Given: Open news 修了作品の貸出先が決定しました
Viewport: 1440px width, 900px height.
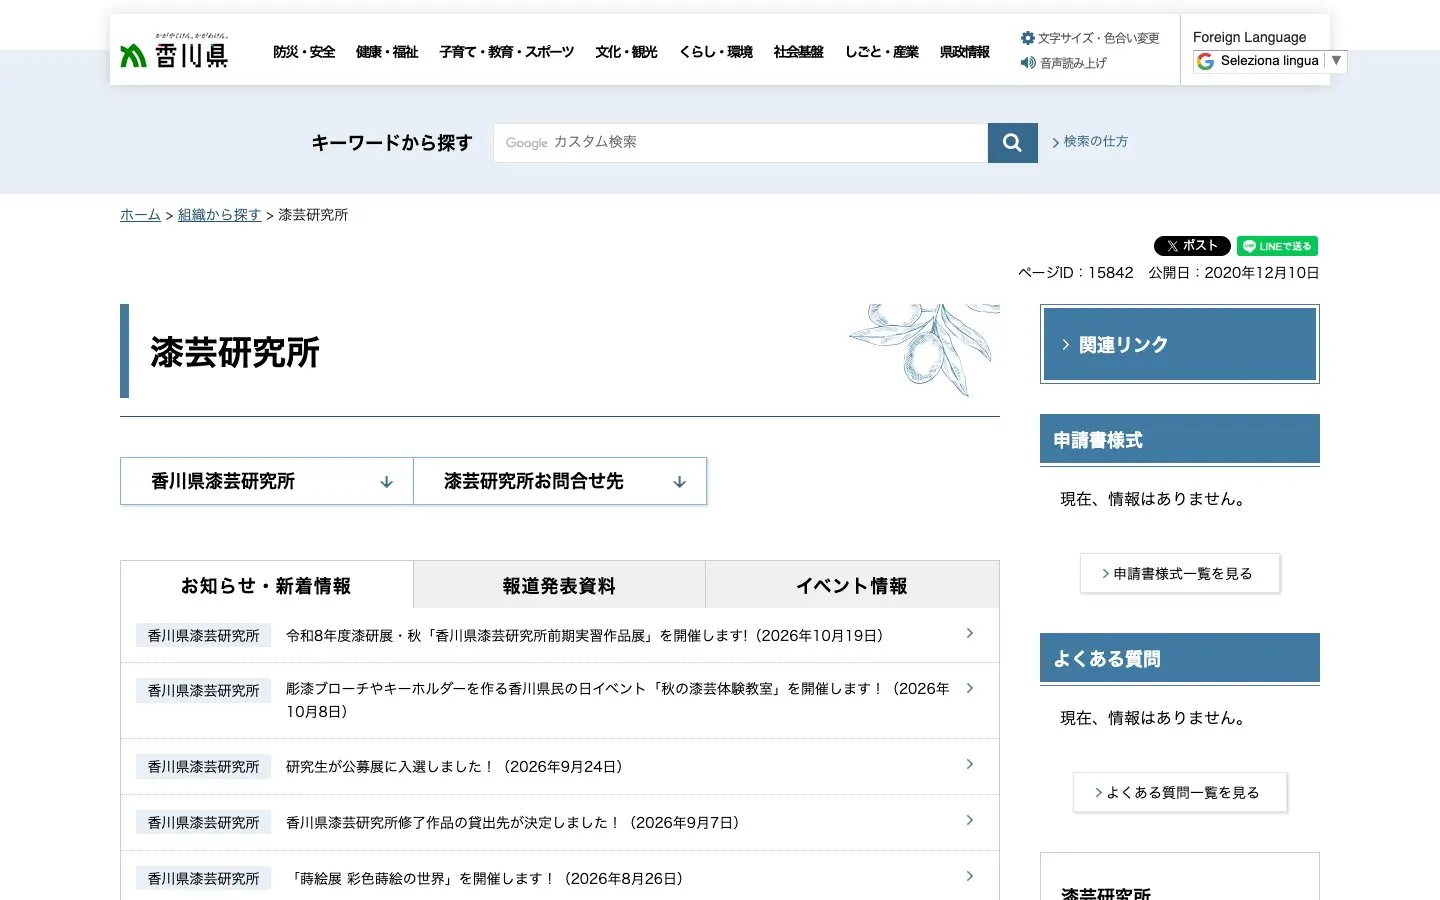Looking at the screenshot, I should [x=513, y=823].
